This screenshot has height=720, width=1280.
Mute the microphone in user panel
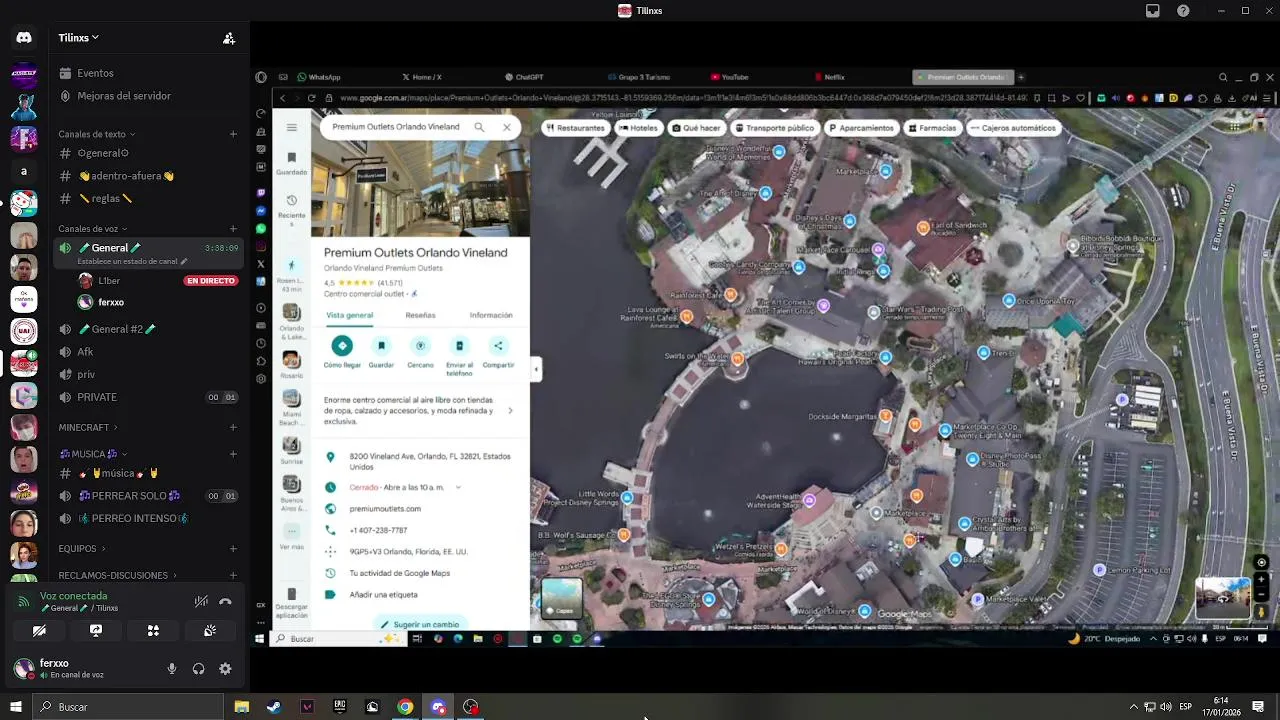tap(172, 669)
